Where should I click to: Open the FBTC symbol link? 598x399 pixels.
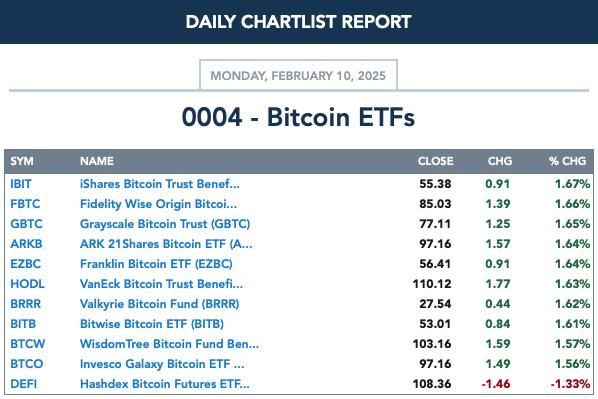point(25,204)
